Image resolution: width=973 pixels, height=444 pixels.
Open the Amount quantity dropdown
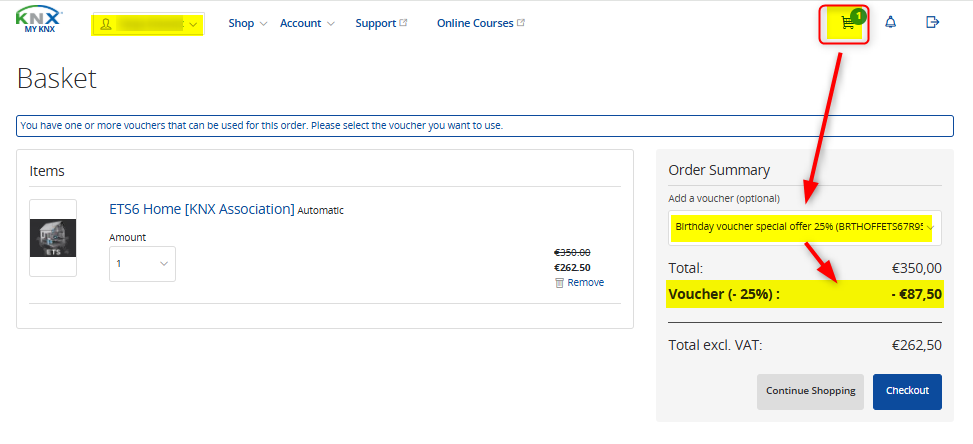tap(142, 264)
